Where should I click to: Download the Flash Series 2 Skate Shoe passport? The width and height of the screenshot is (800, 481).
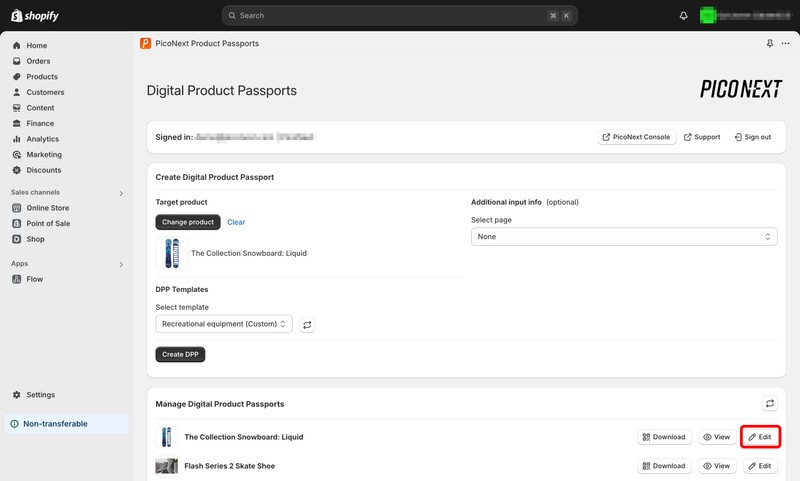[664, 466]
